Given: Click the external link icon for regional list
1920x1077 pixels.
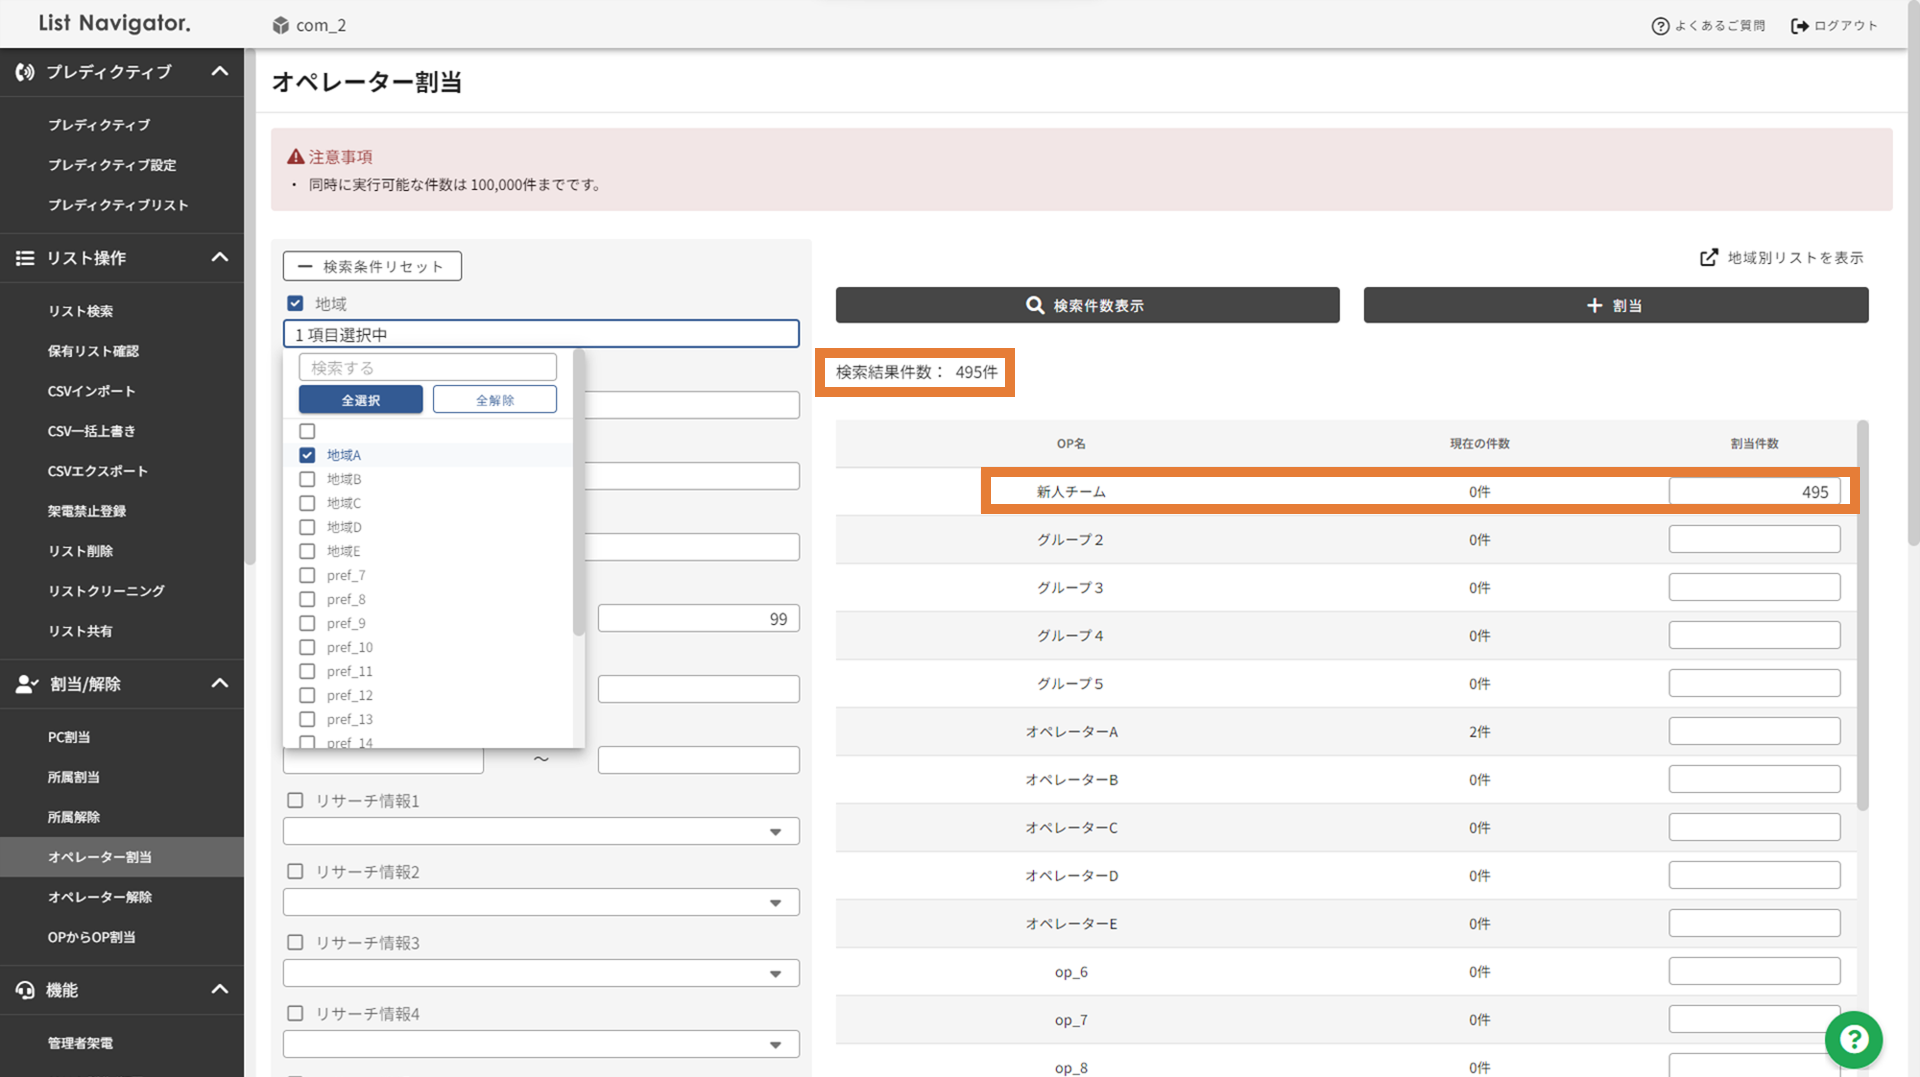Looking at the screenshot, I should click(x=1709, y=258).
